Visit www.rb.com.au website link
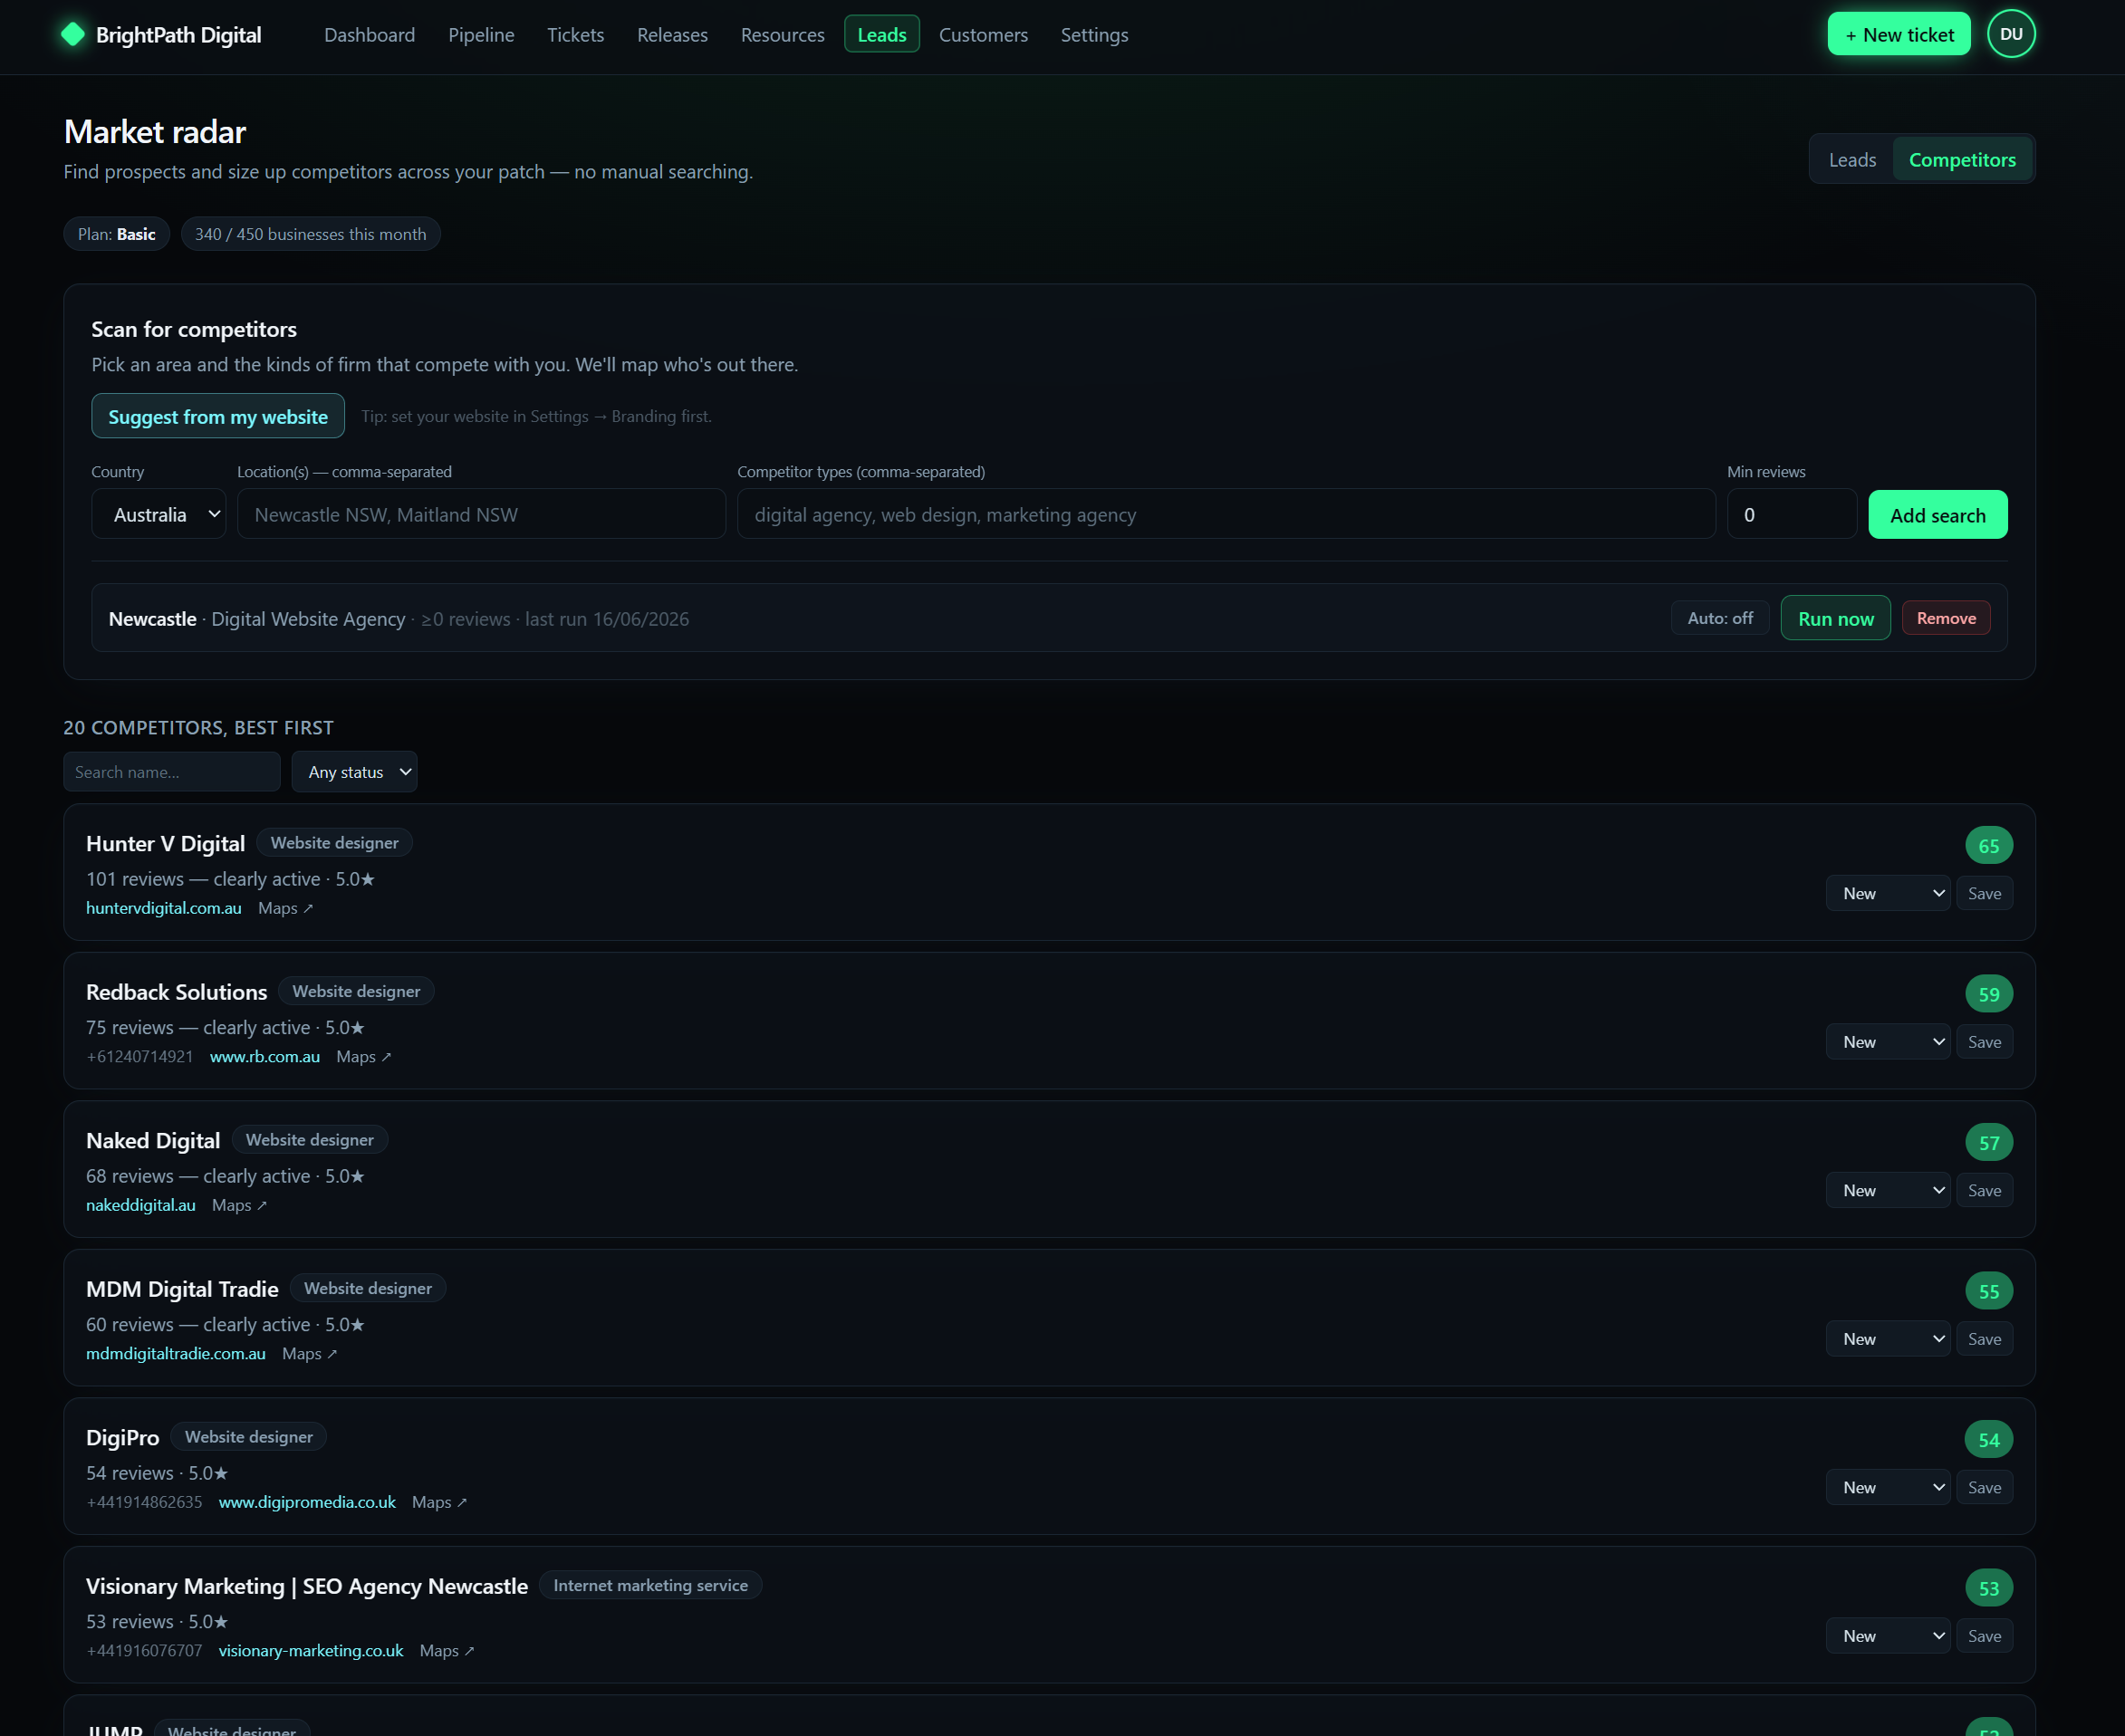 coord(265,1057)
